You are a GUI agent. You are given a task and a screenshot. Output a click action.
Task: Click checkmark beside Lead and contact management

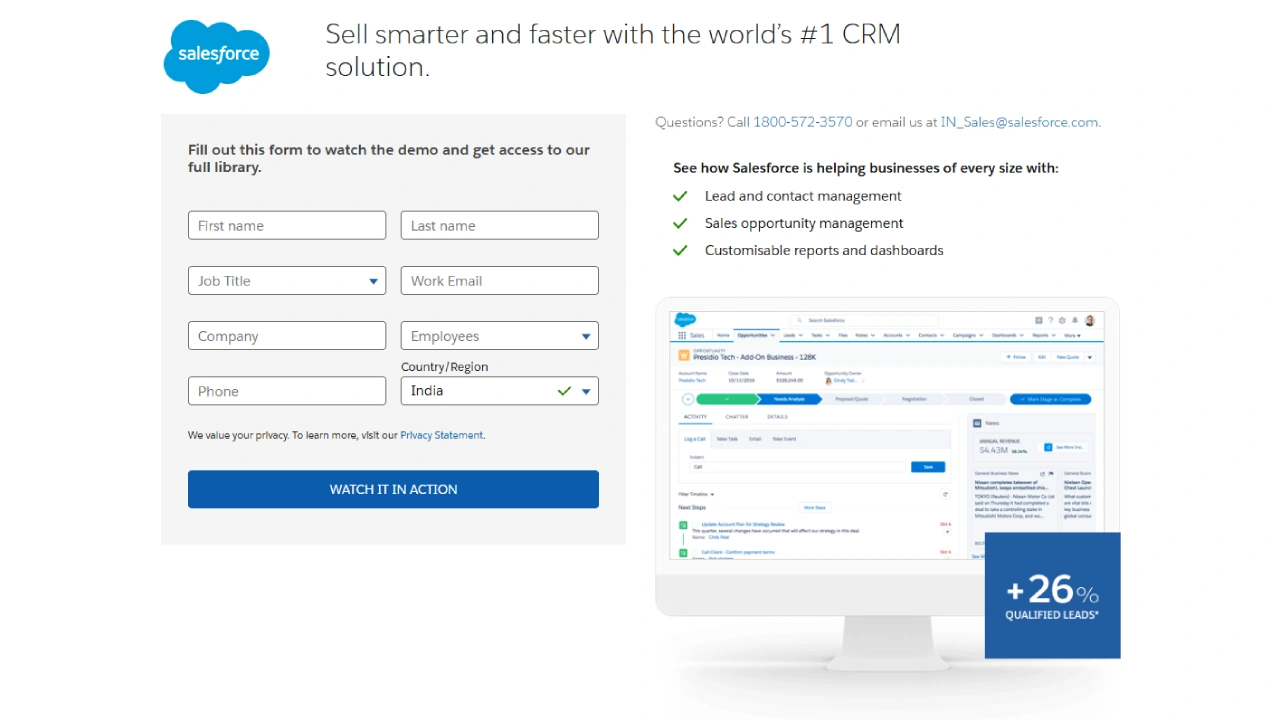point(680,196)
